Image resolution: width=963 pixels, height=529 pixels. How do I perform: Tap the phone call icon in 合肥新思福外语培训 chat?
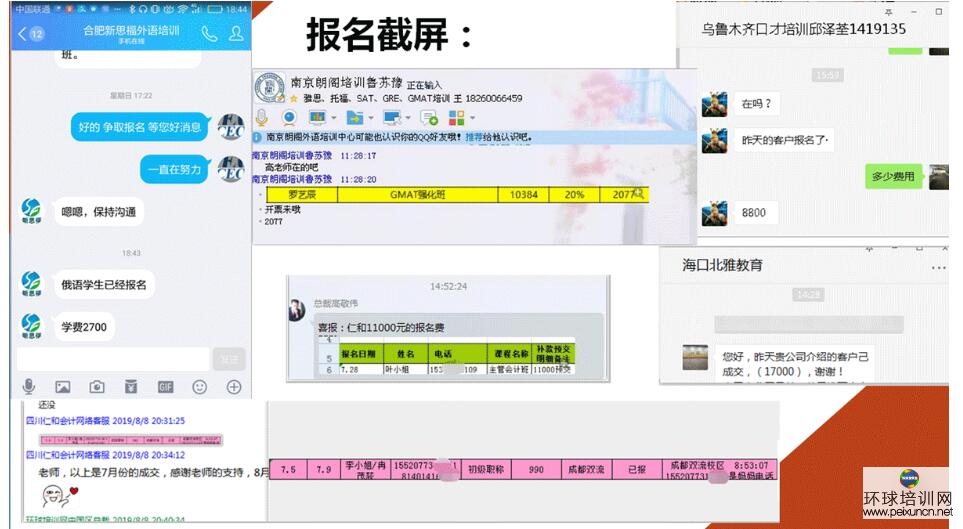point(209,34)
